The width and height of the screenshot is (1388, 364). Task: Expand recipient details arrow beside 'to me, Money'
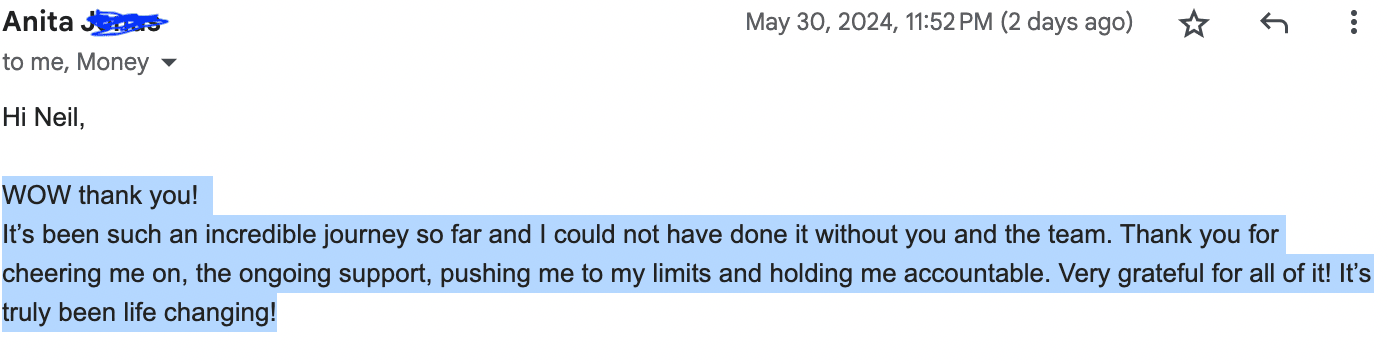pyautogui.click(x=168, y=63)
